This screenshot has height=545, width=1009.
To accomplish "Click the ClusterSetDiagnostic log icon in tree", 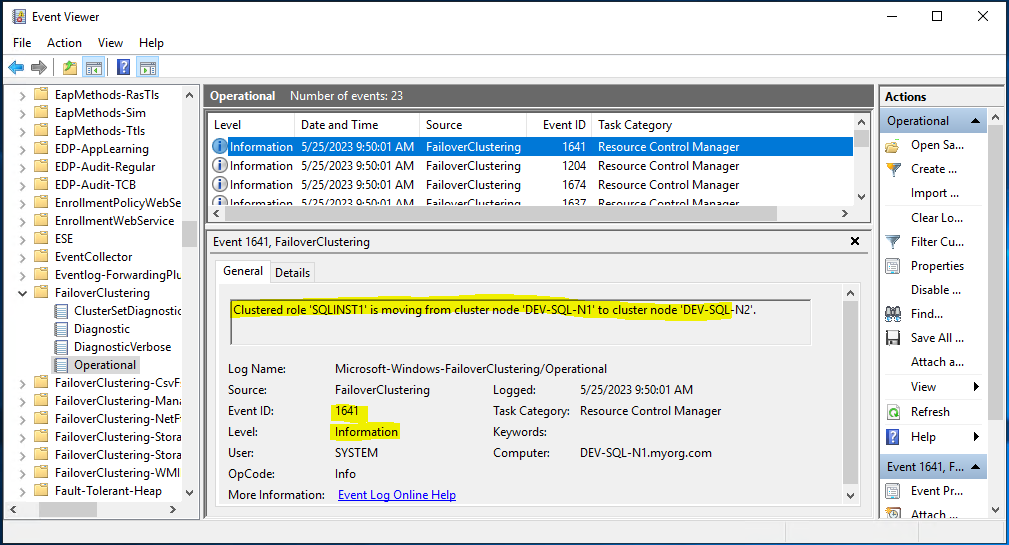I will pos(61,311).
